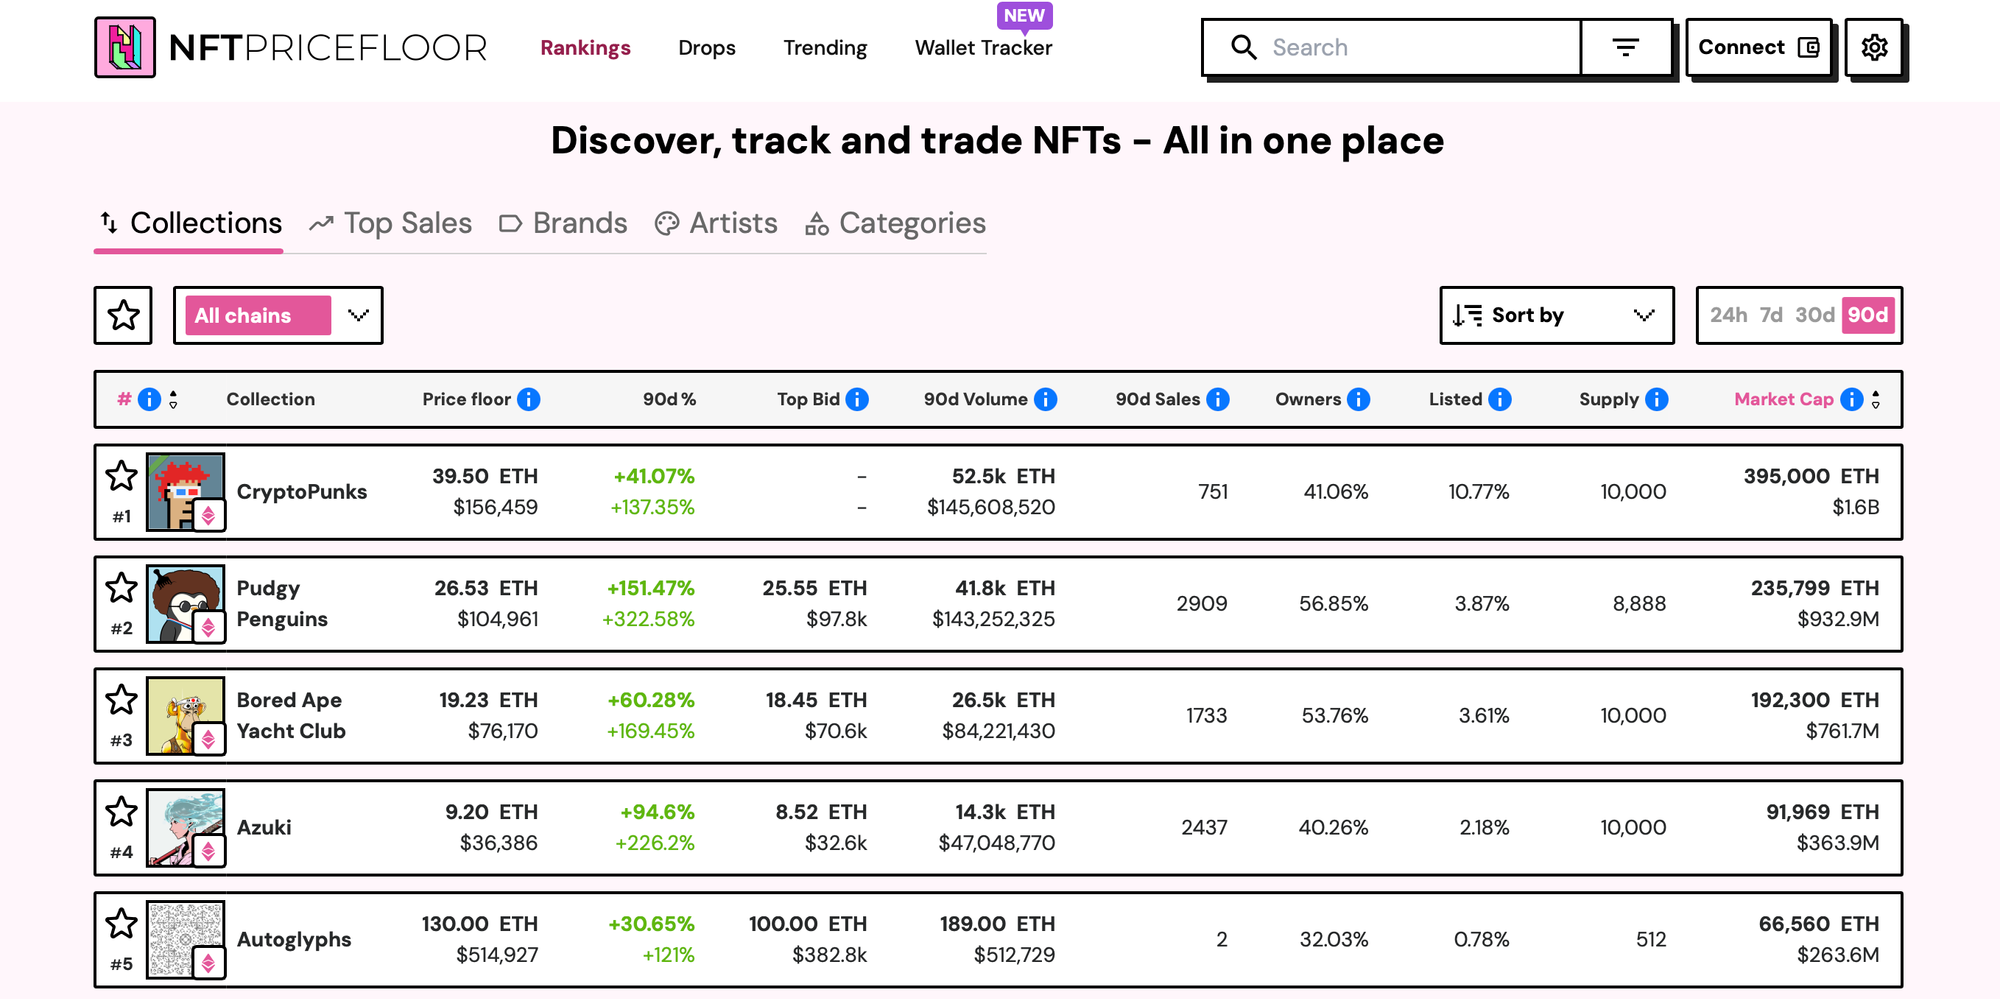
Task: Favorite the Azuki collection
Action: coord(121,813)
